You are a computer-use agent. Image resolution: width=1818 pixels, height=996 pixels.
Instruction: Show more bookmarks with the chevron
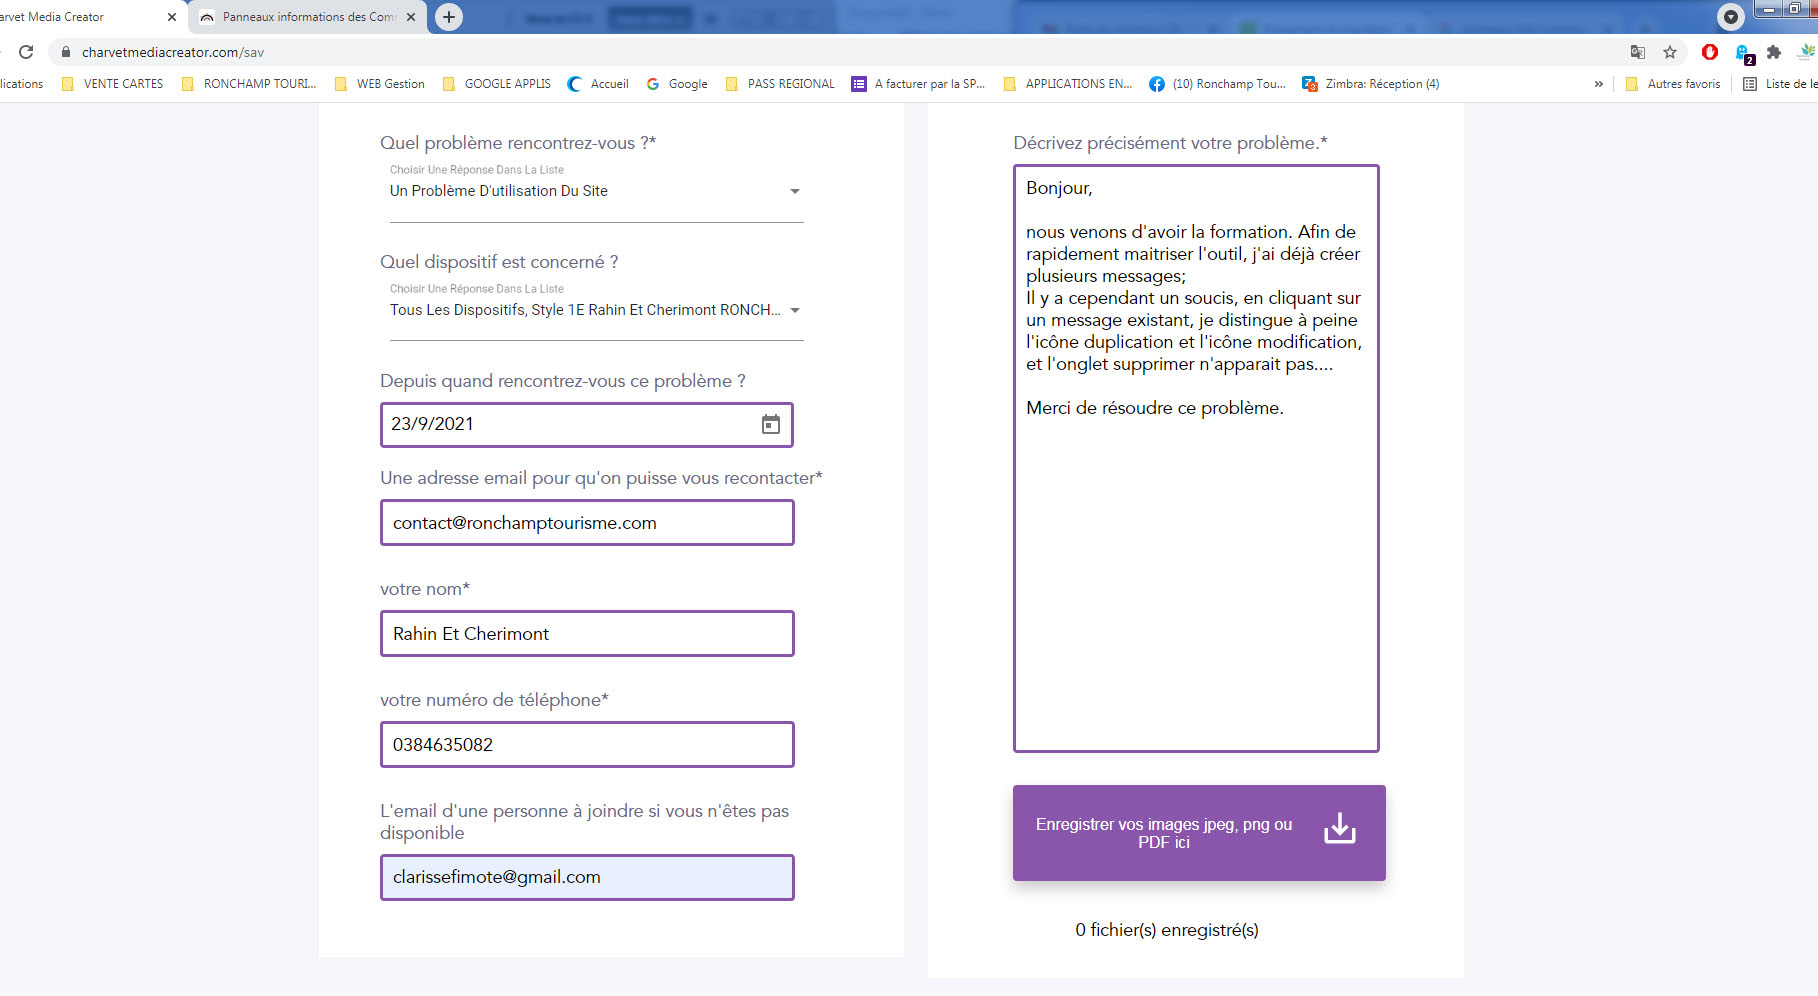[x=1598, y=84]
